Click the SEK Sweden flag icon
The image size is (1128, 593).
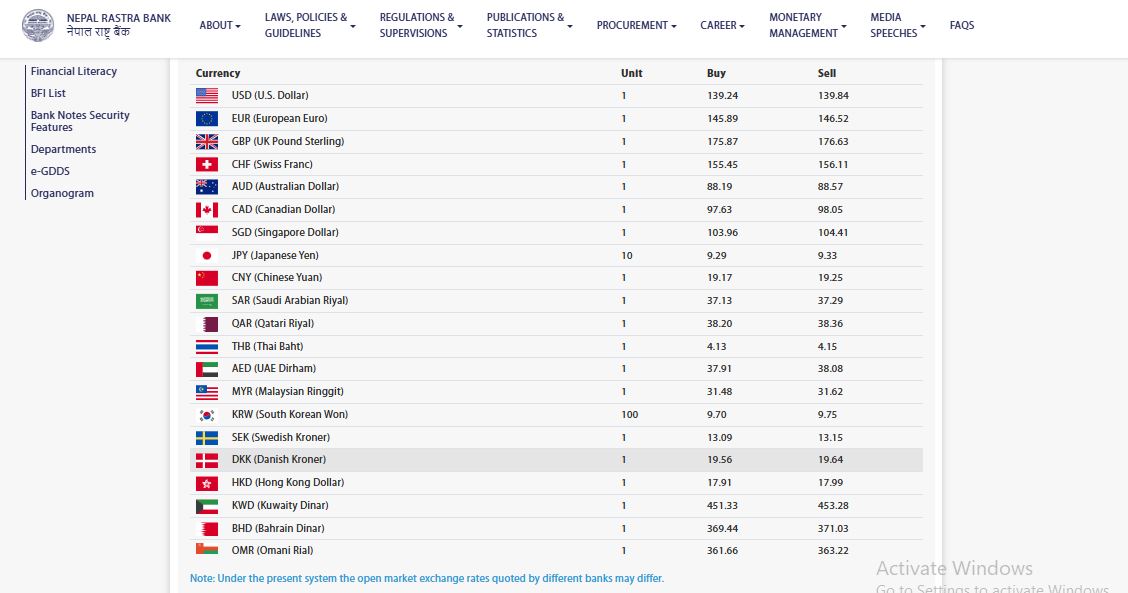click(206, 438)
